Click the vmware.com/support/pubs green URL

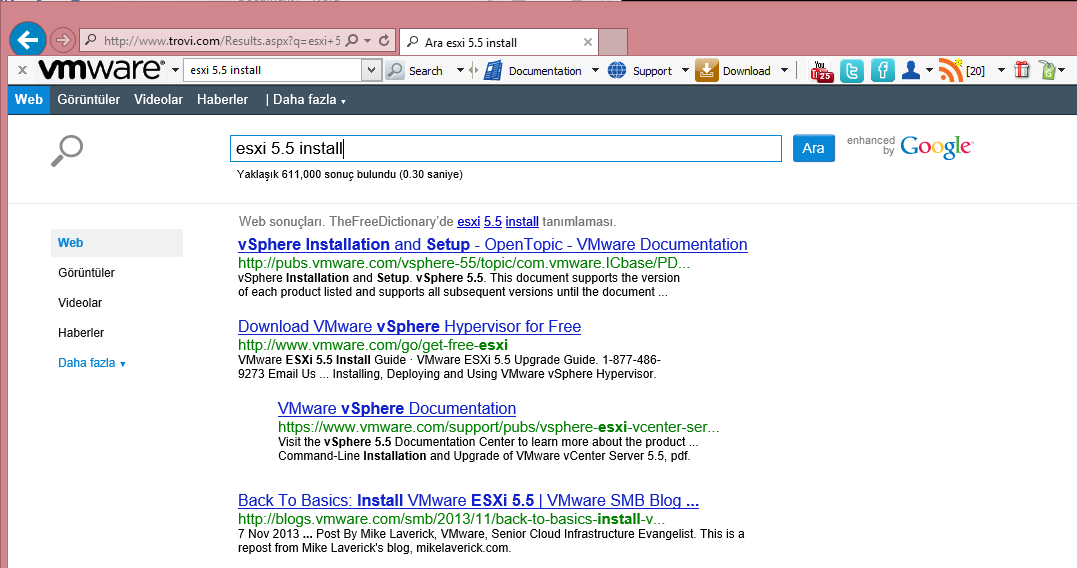(x=499, y=427)
